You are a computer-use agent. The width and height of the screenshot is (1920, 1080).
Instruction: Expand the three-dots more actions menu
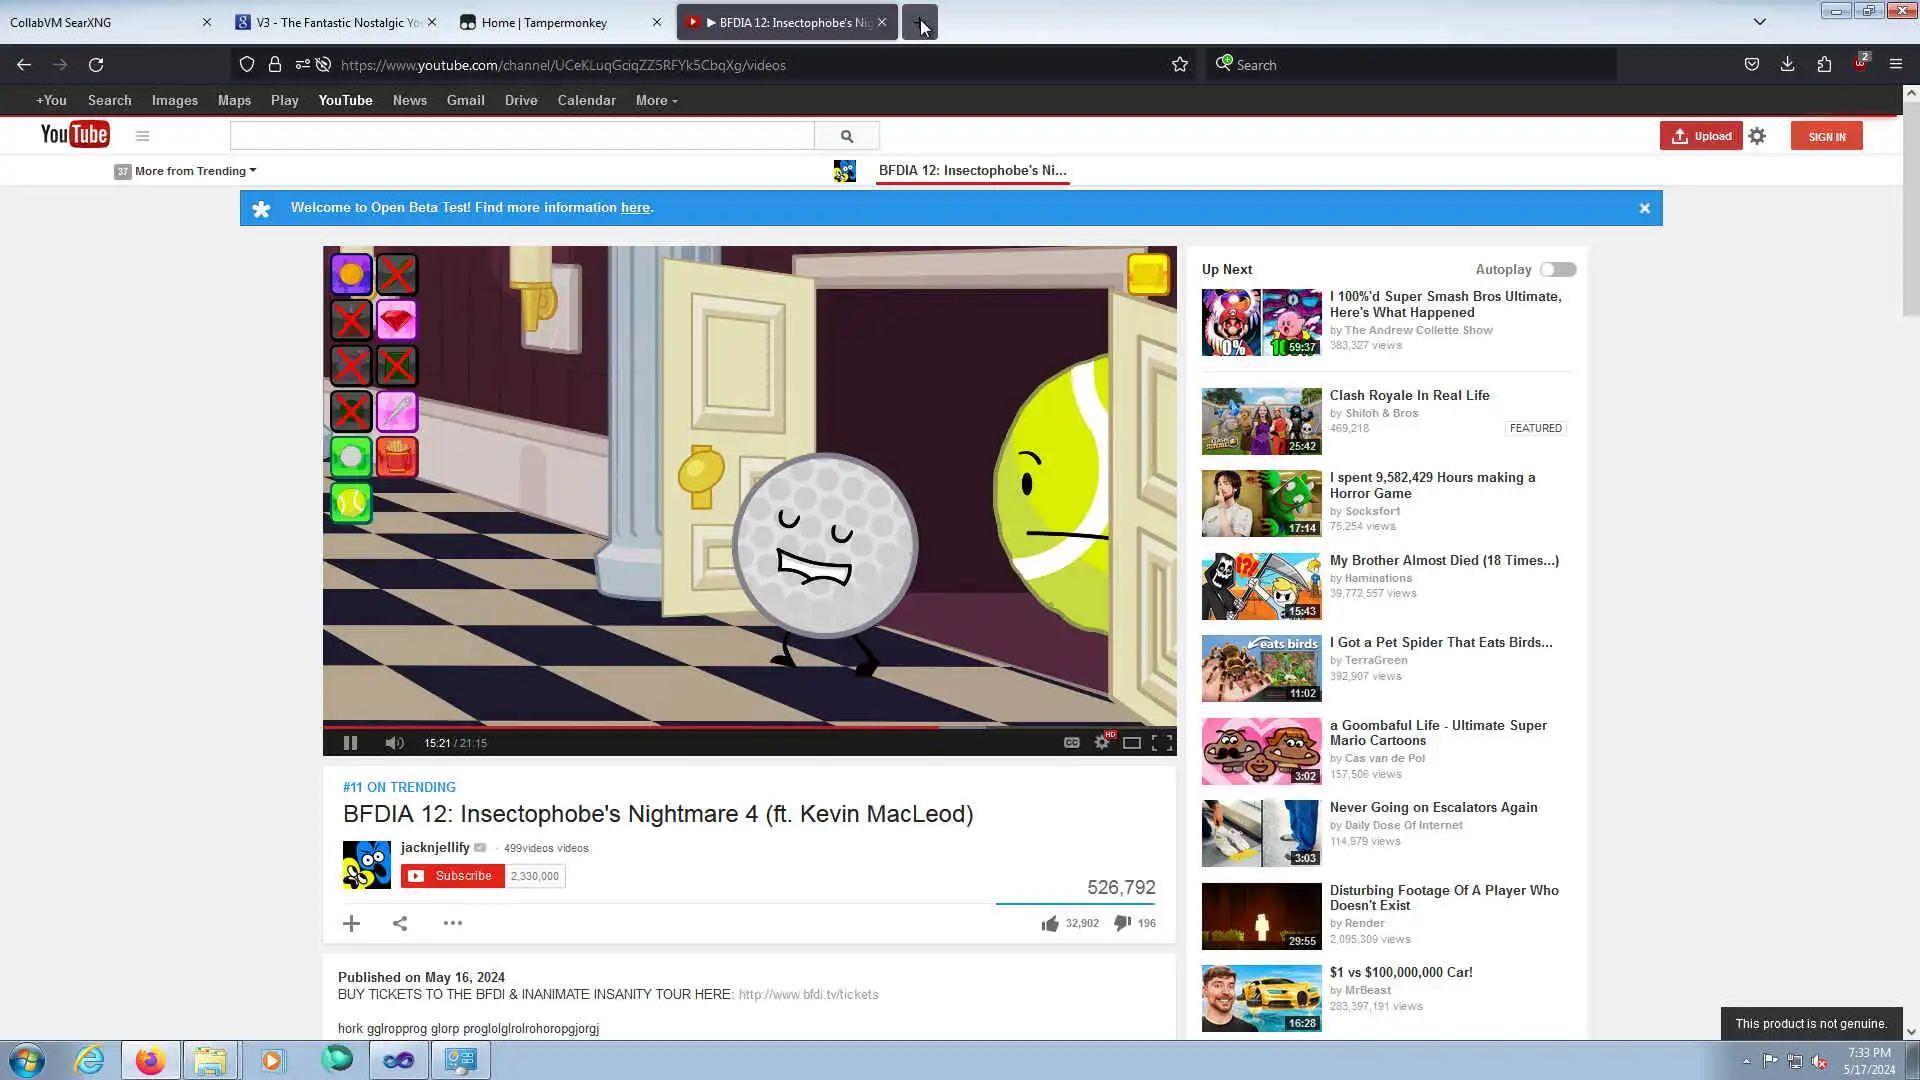pos(452,923)
